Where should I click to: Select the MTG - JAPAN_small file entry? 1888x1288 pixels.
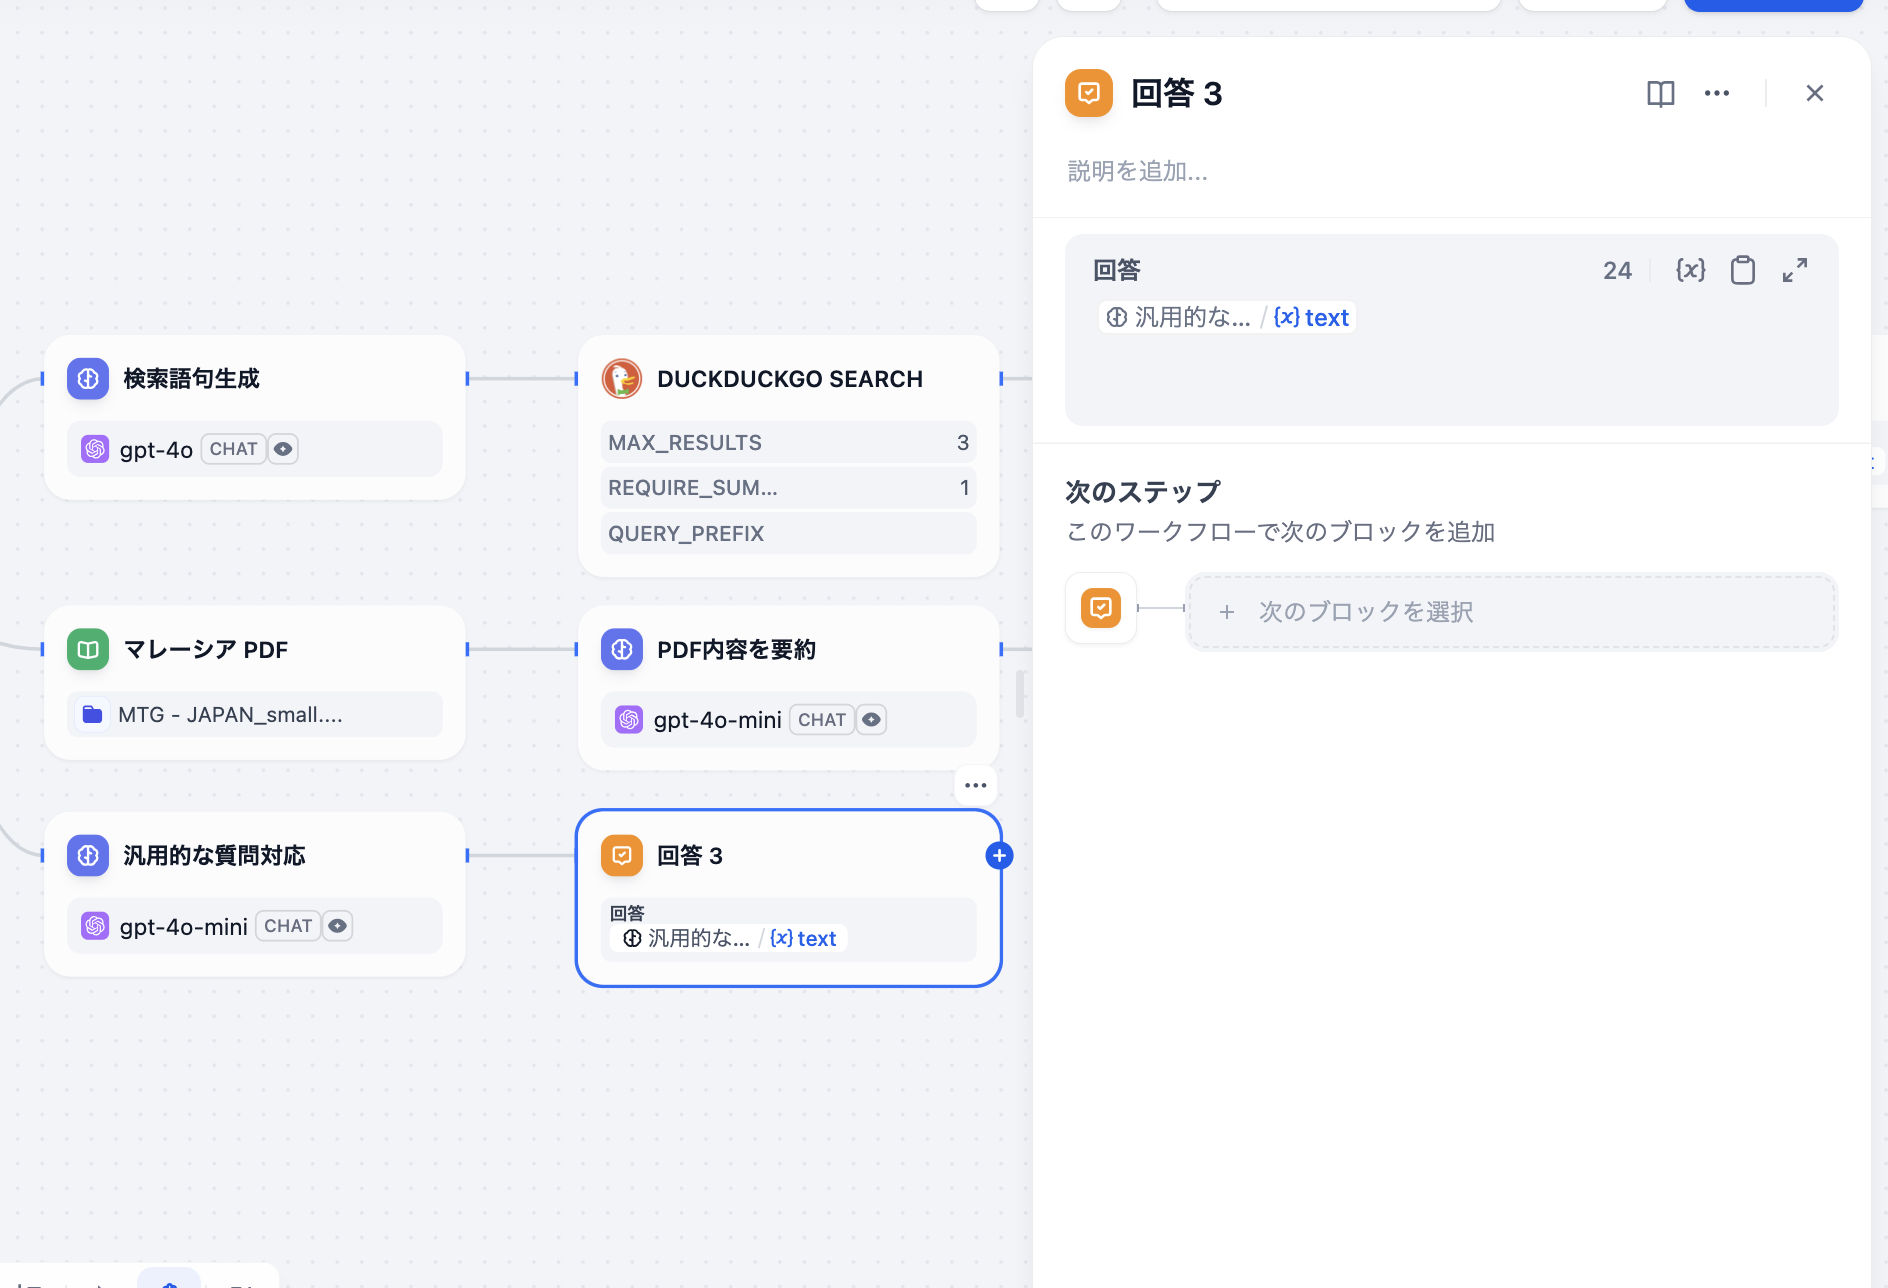(231, 714)
